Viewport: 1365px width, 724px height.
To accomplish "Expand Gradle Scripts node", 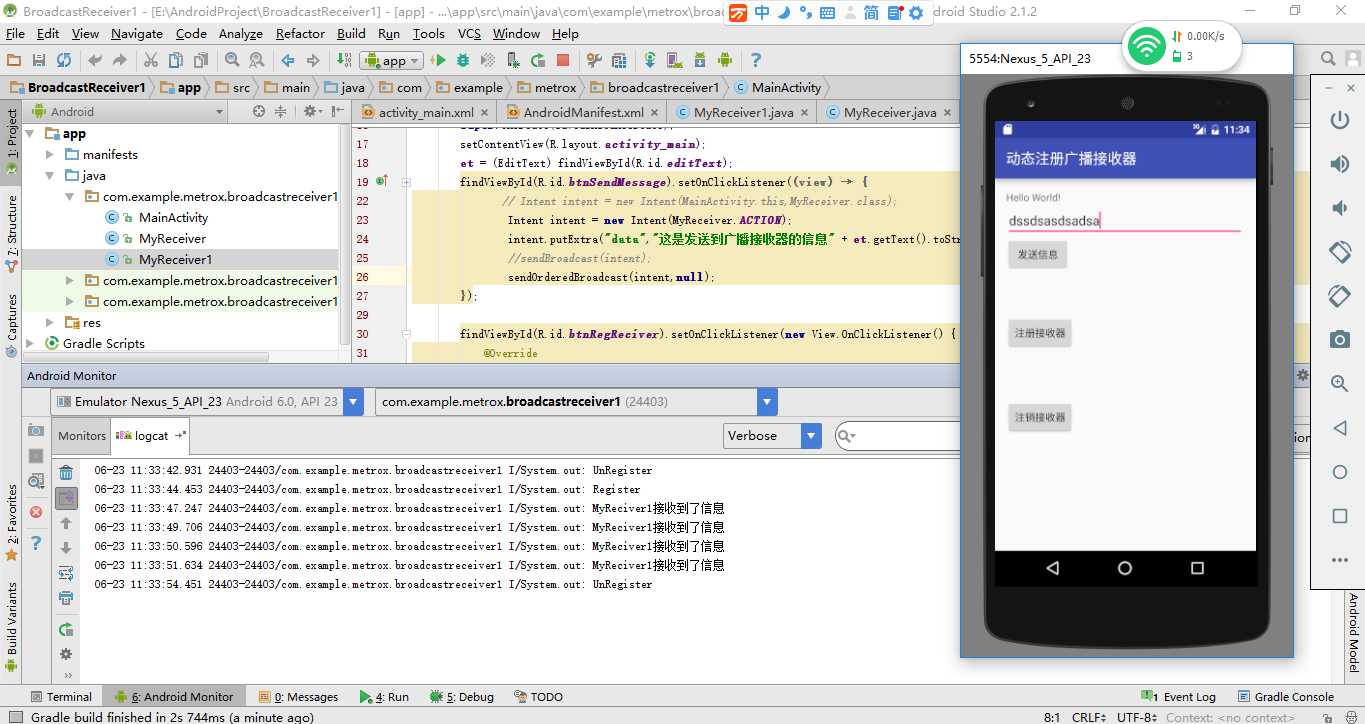I will pos(29,344).
